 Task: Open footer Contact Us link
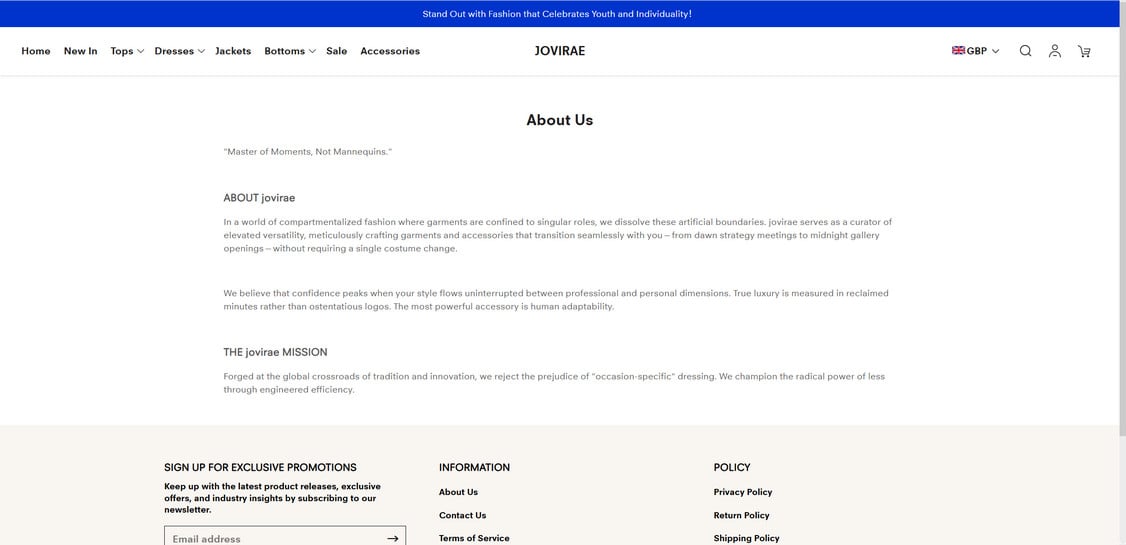pyautogui.click(x=462, y=515)
